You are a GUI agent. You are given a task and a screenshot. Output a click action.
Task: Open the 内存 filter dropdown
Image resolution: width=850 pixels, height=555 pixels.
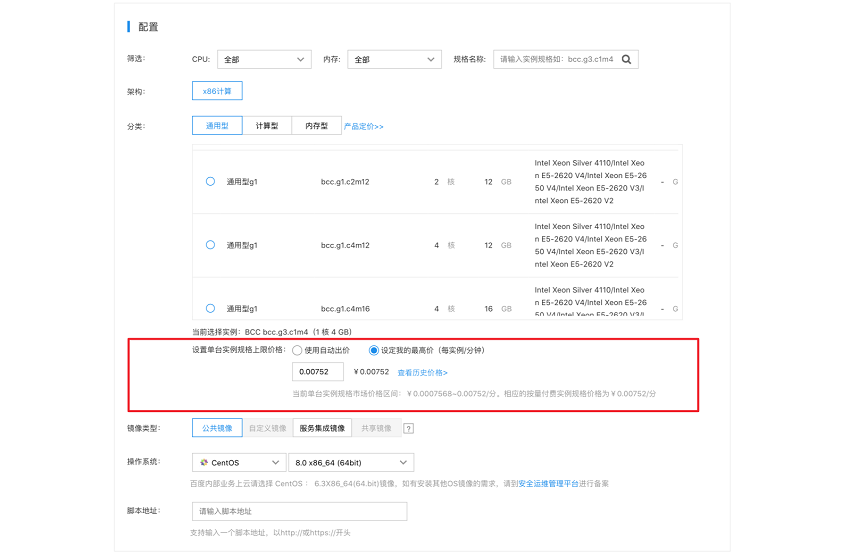coord(394,60)
